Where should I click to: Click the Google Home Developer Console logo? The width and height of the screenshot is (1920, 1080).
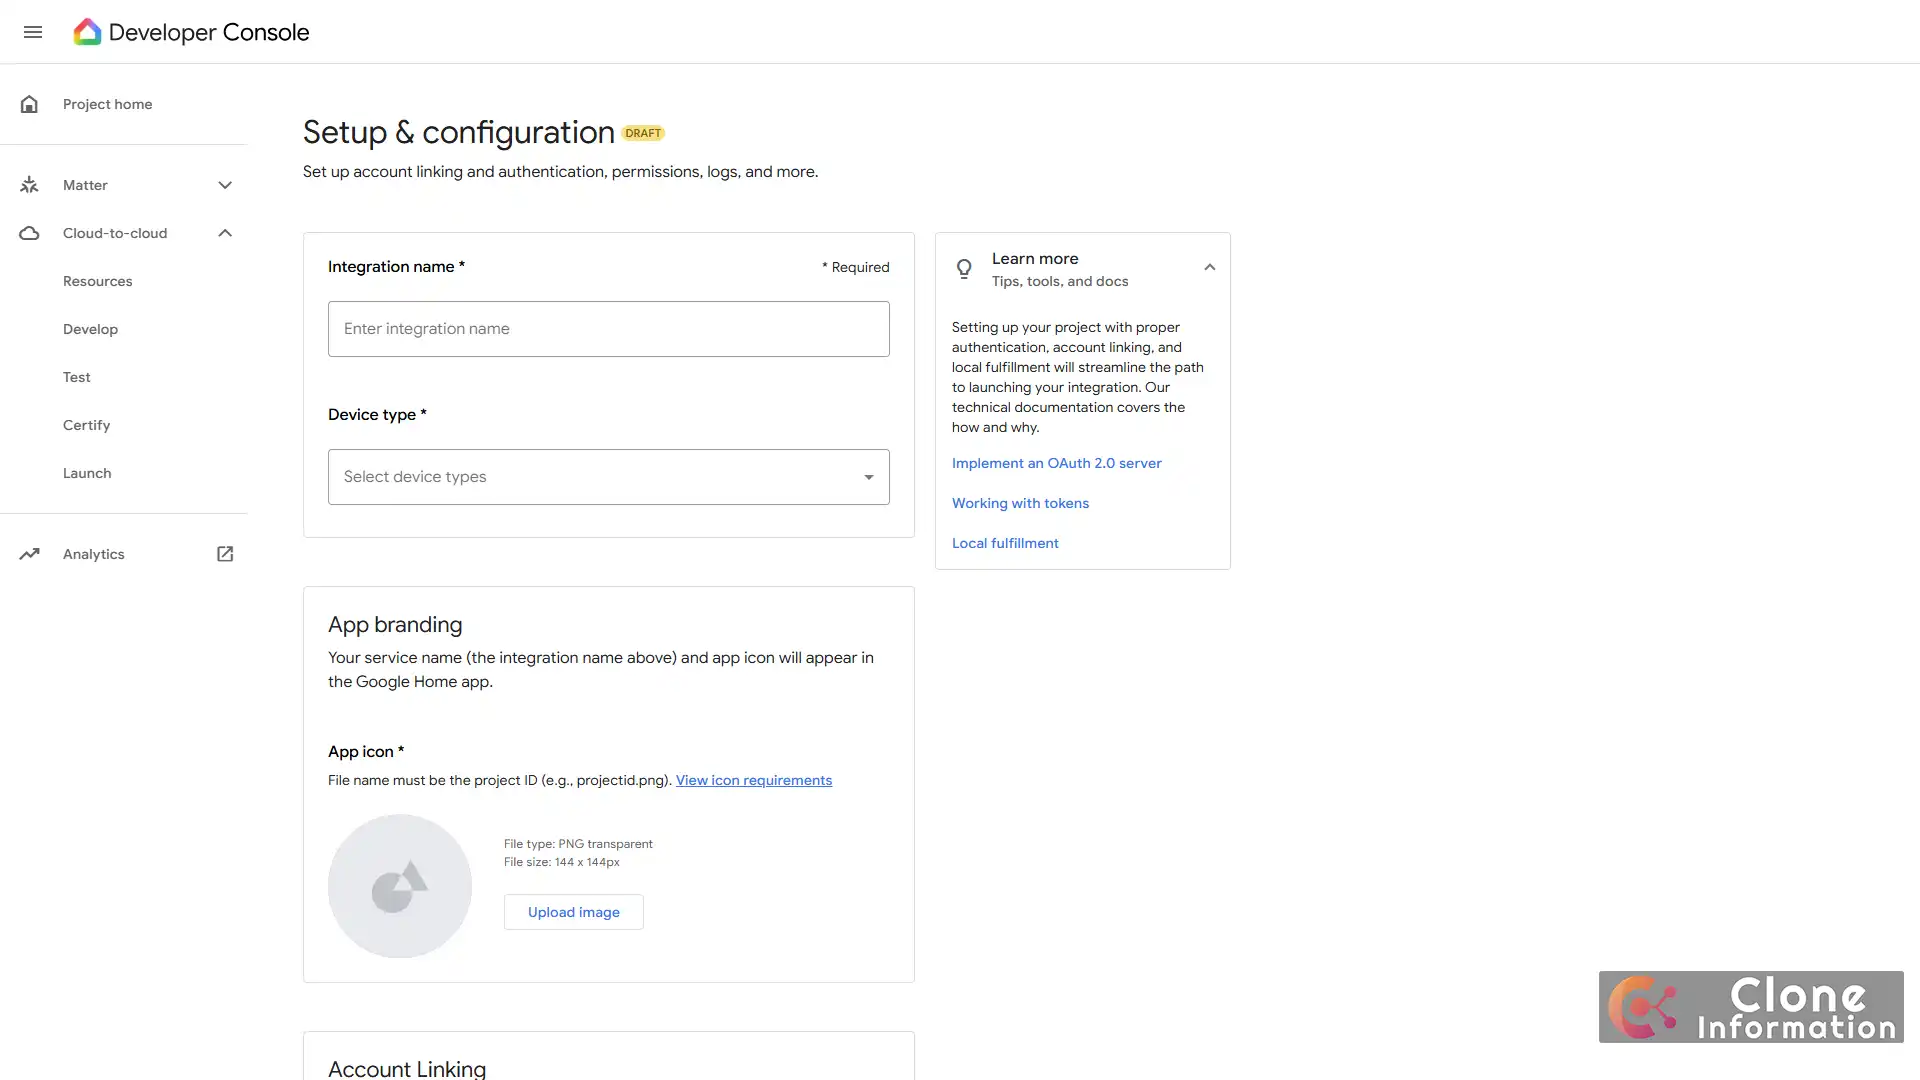click(190, 31)
